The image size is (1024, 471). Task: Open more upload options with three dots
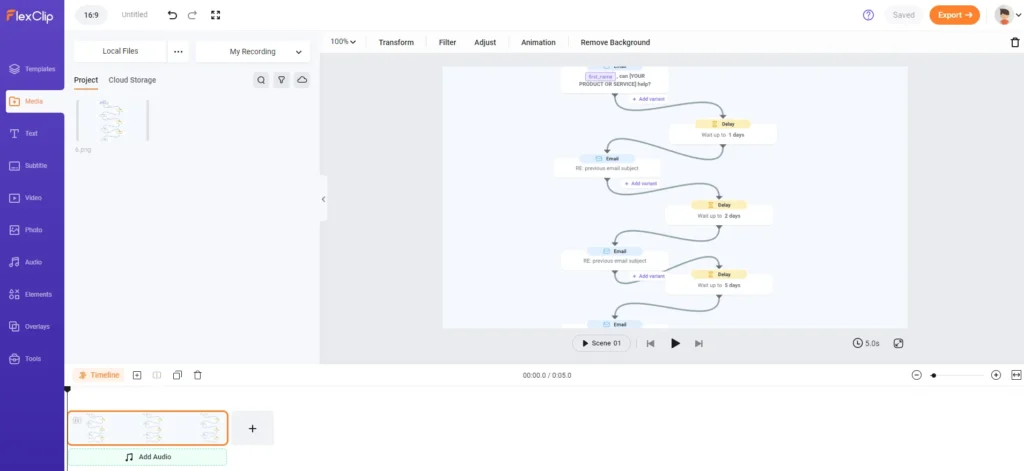pyautogui.click(x=178, y=52)
